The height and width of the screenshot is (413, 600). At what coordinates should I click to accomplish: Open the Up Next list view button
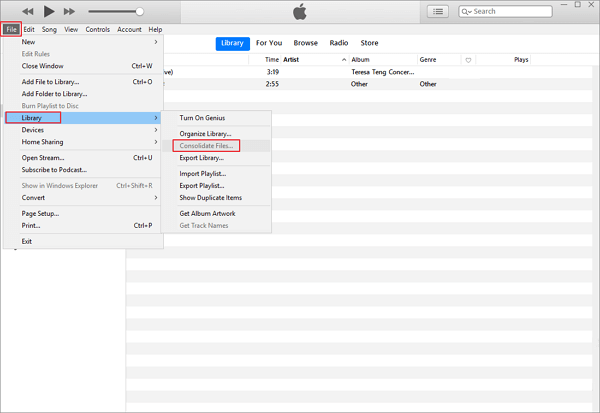(x=438, y=11)
